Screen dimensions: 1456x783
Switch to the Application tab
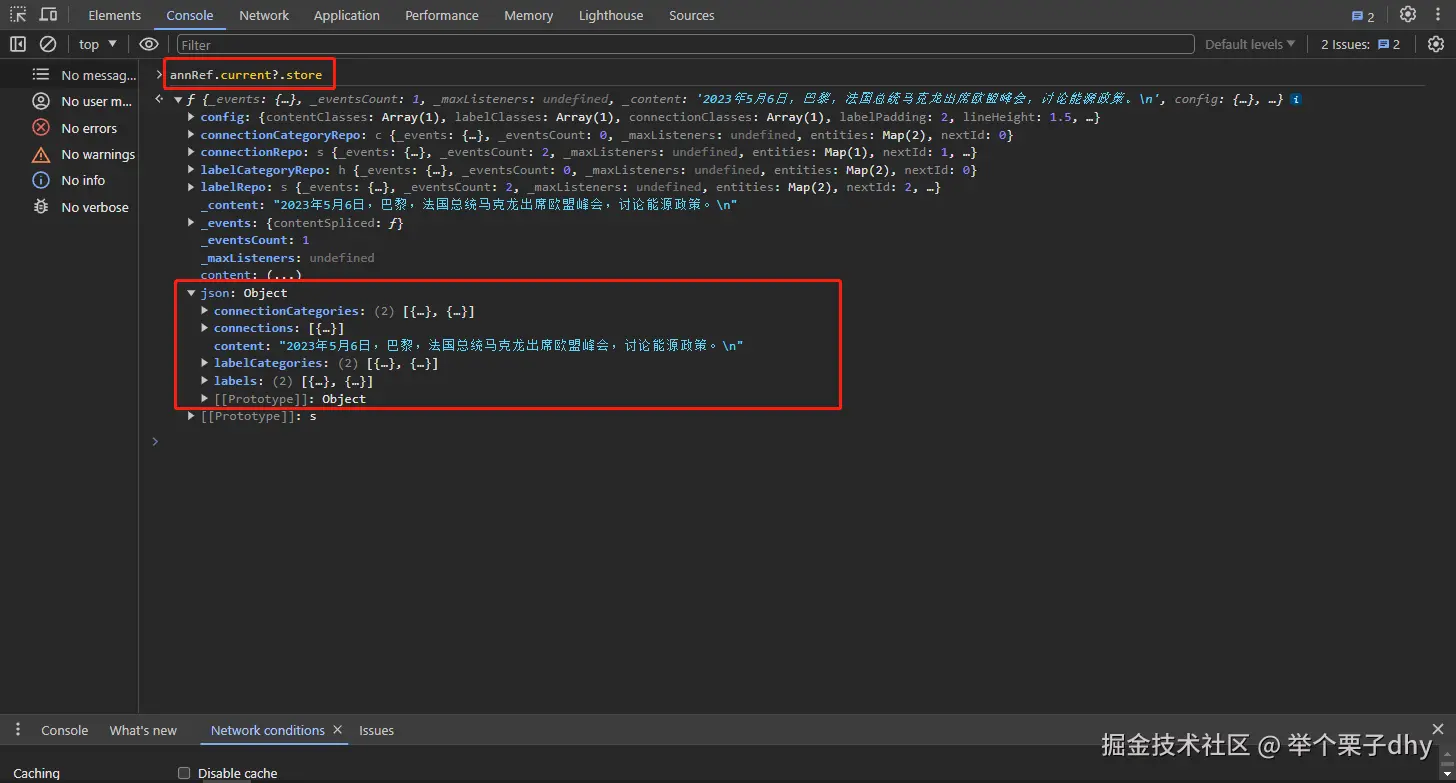pos(347,15)
